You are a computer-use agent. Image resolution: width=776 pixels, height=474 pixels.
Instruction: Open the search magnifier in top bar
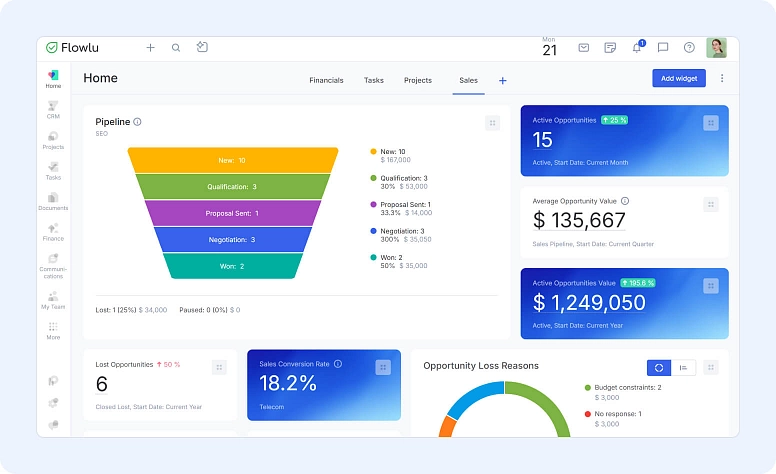tap(176, 47)
